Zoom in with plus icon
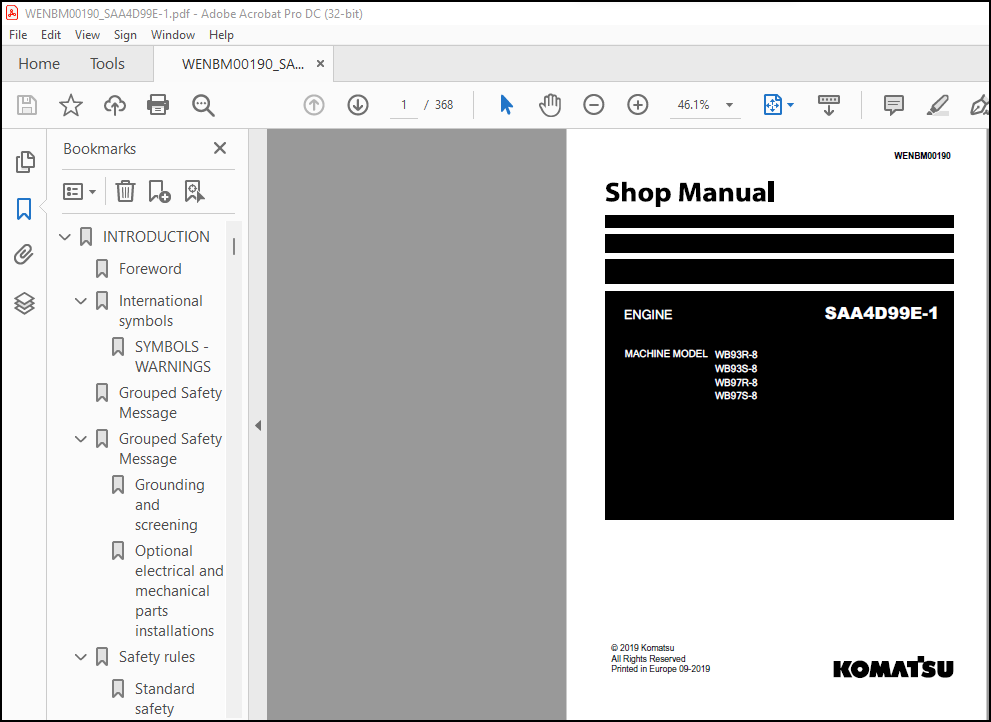Screen dimensions: 991x722 tap(638, 105)
